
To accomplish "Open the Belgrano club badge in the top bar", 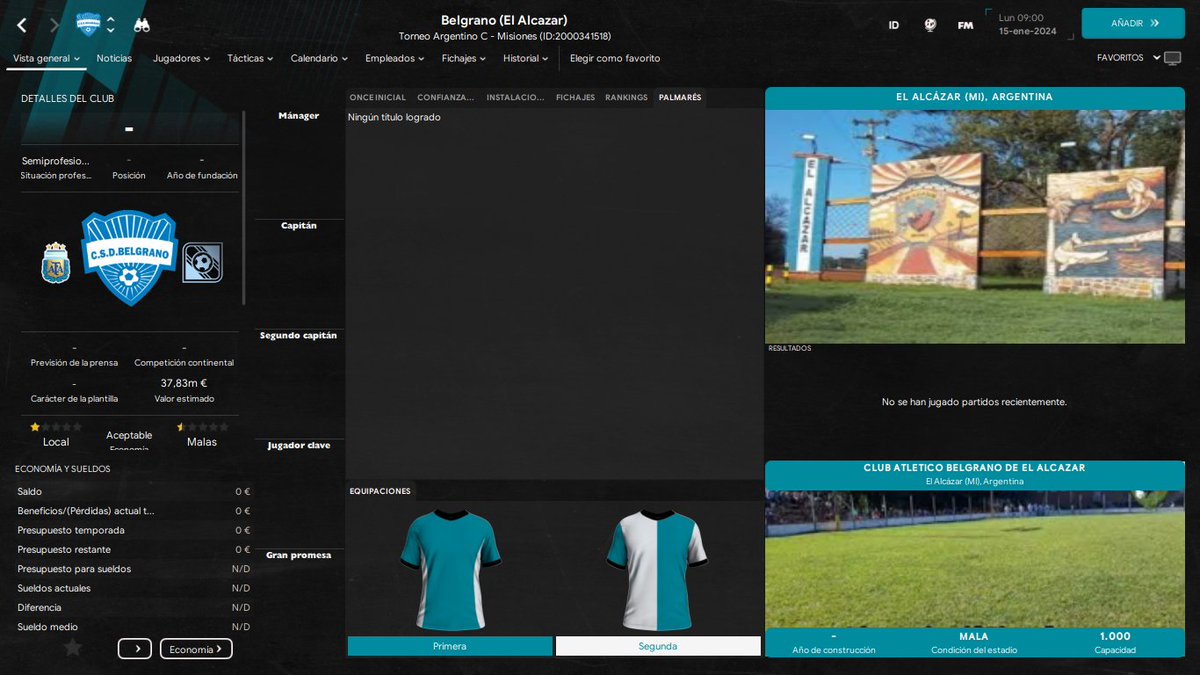I will point(87,23).
